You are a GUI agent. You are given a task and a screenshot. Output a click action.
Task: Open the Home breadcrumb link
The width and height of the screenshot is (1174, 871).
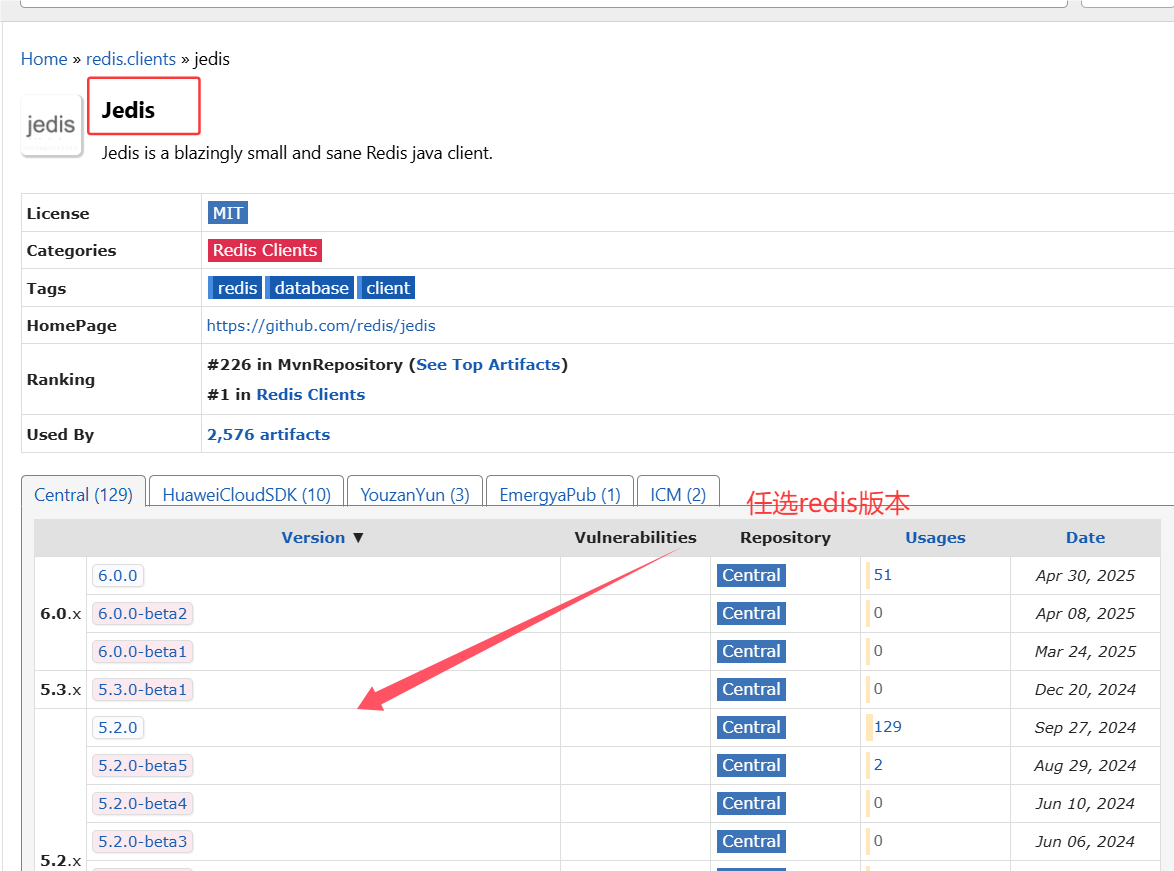pyautogui.click(x=44, y=59)
